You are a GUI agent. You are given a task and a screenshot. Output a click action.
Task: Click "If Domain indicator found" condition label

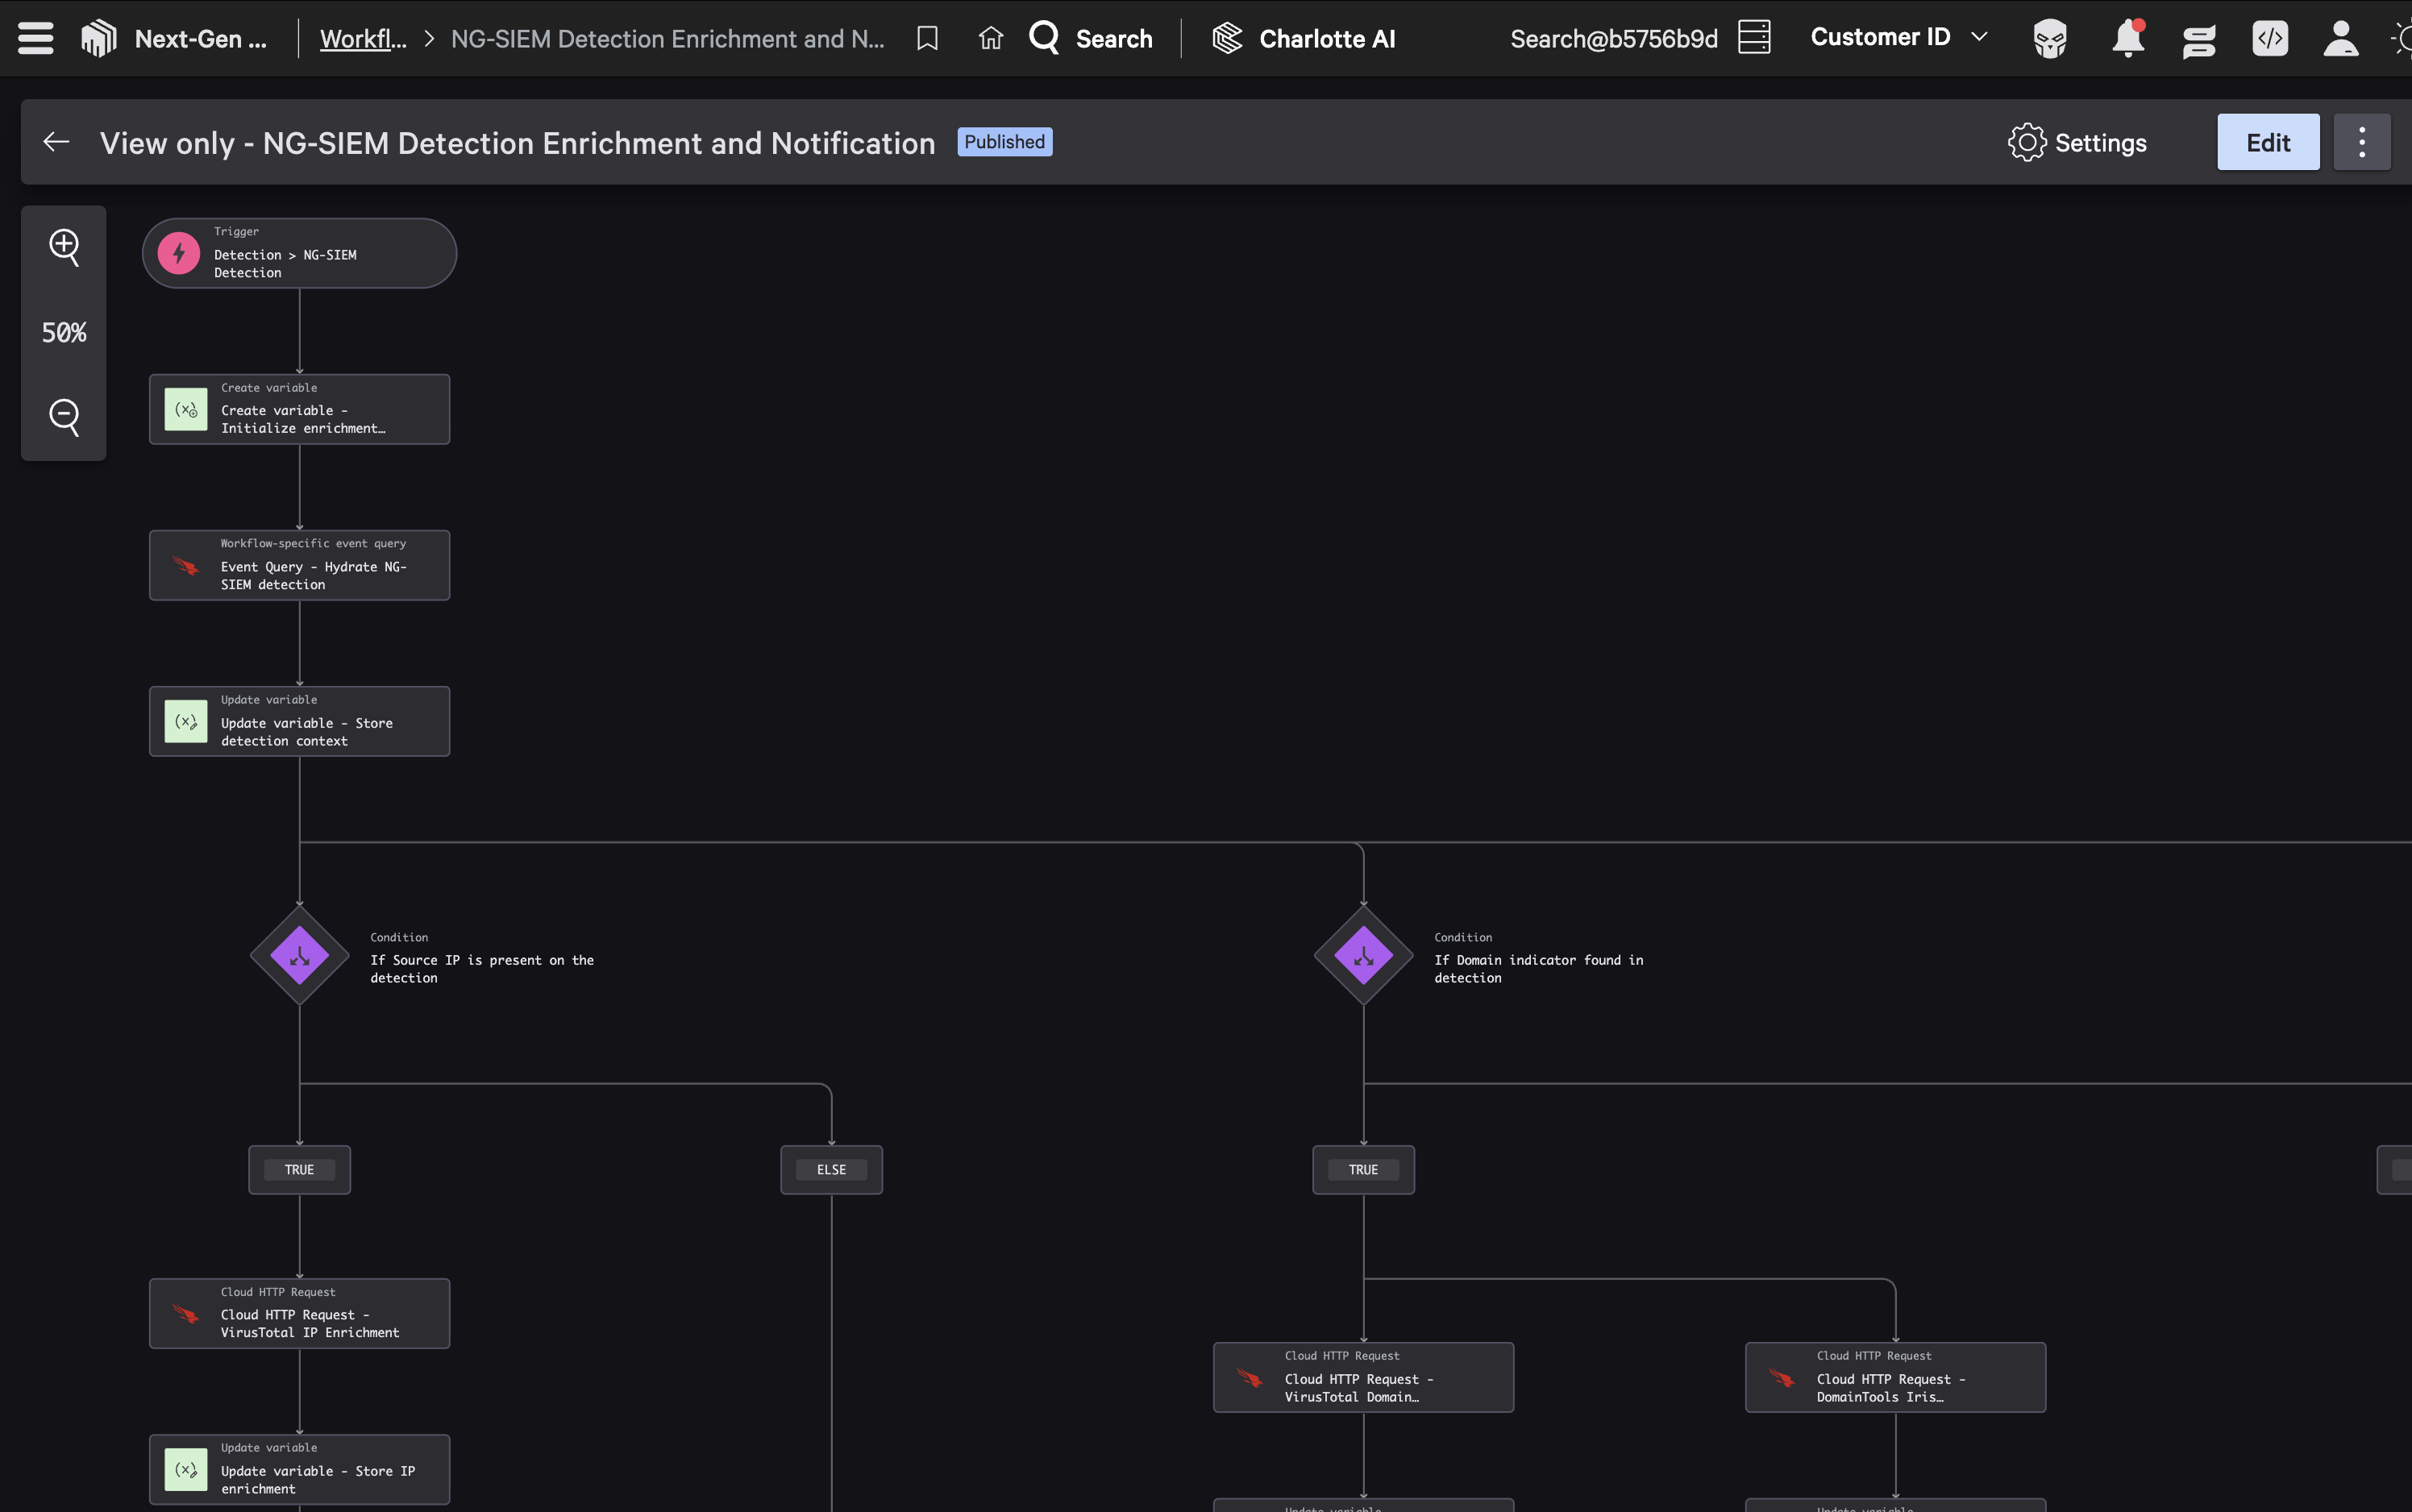click(x=1539, y=969)
